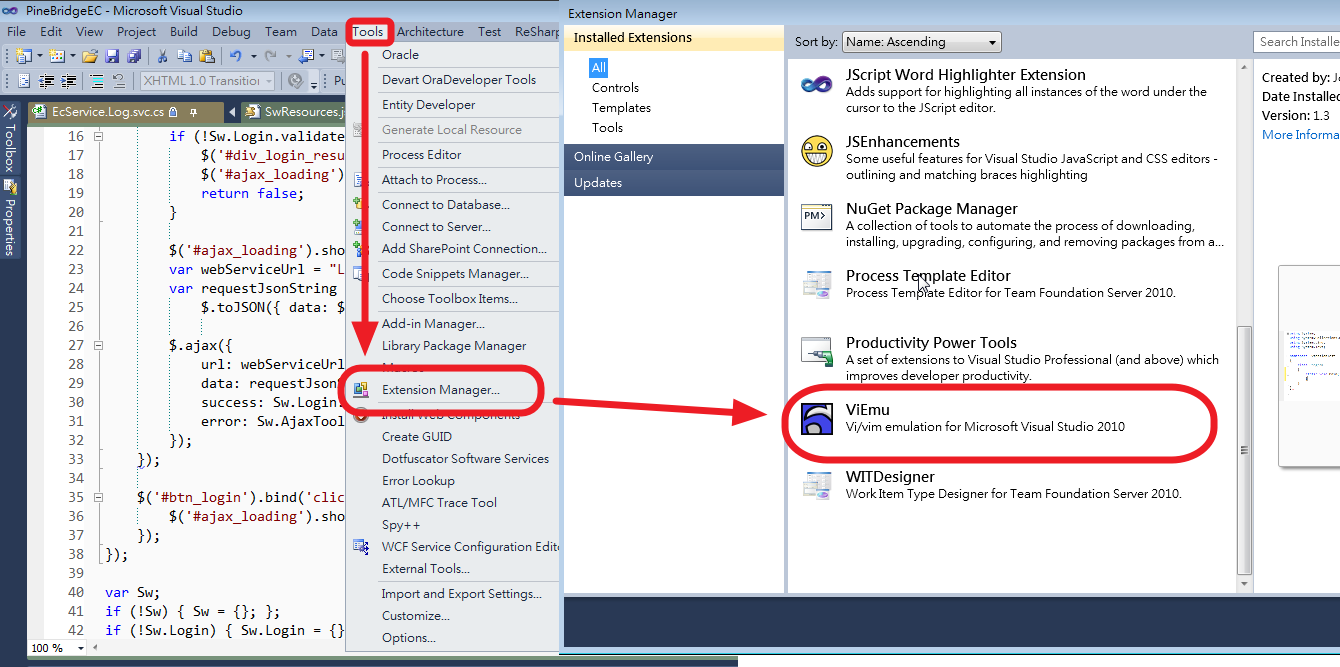The image size is (1340, 667).
Task: Click the Open File folder icon
Action: 90,56
